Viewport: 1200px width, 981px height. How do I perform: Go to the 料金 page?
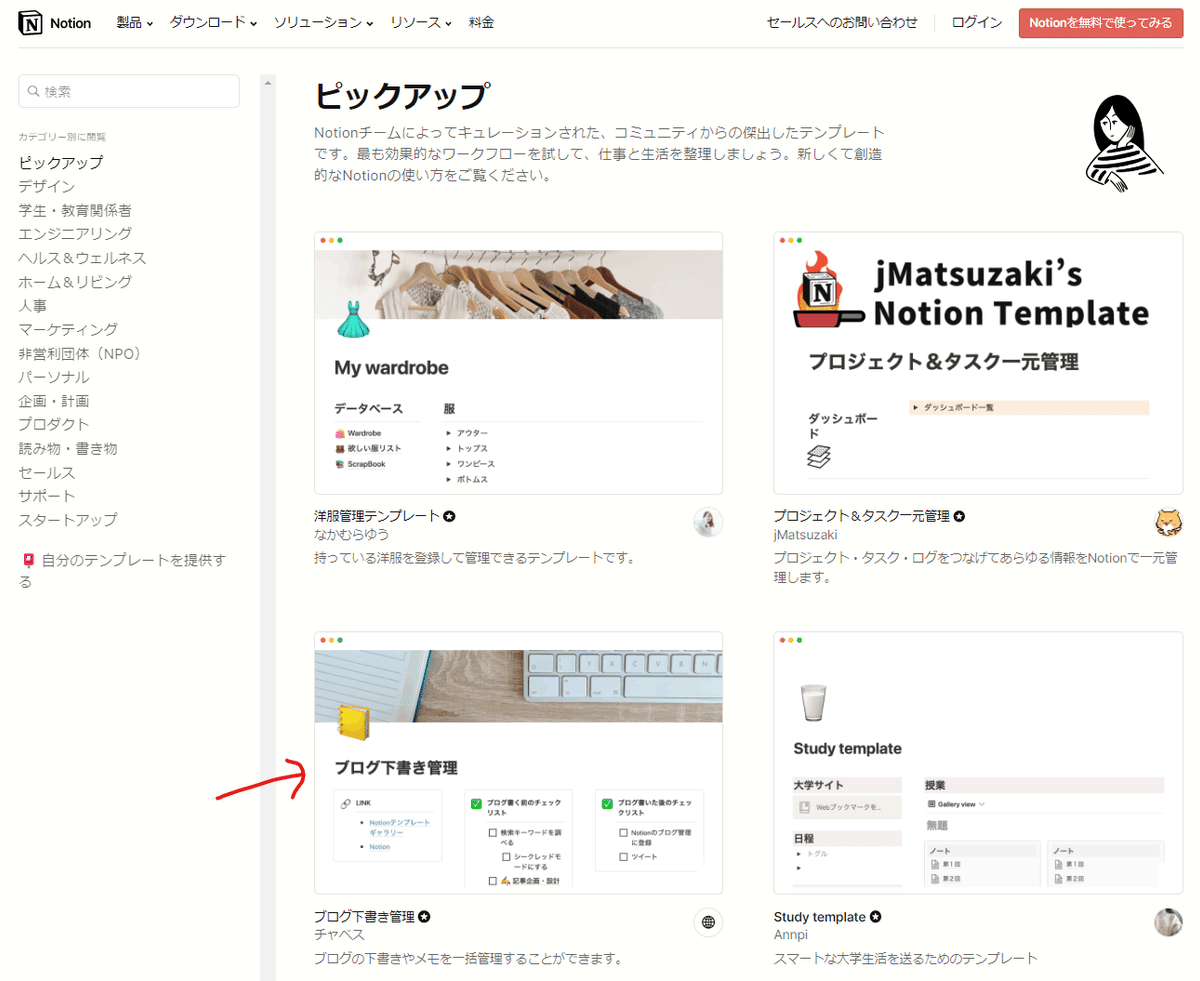(480, 22)
